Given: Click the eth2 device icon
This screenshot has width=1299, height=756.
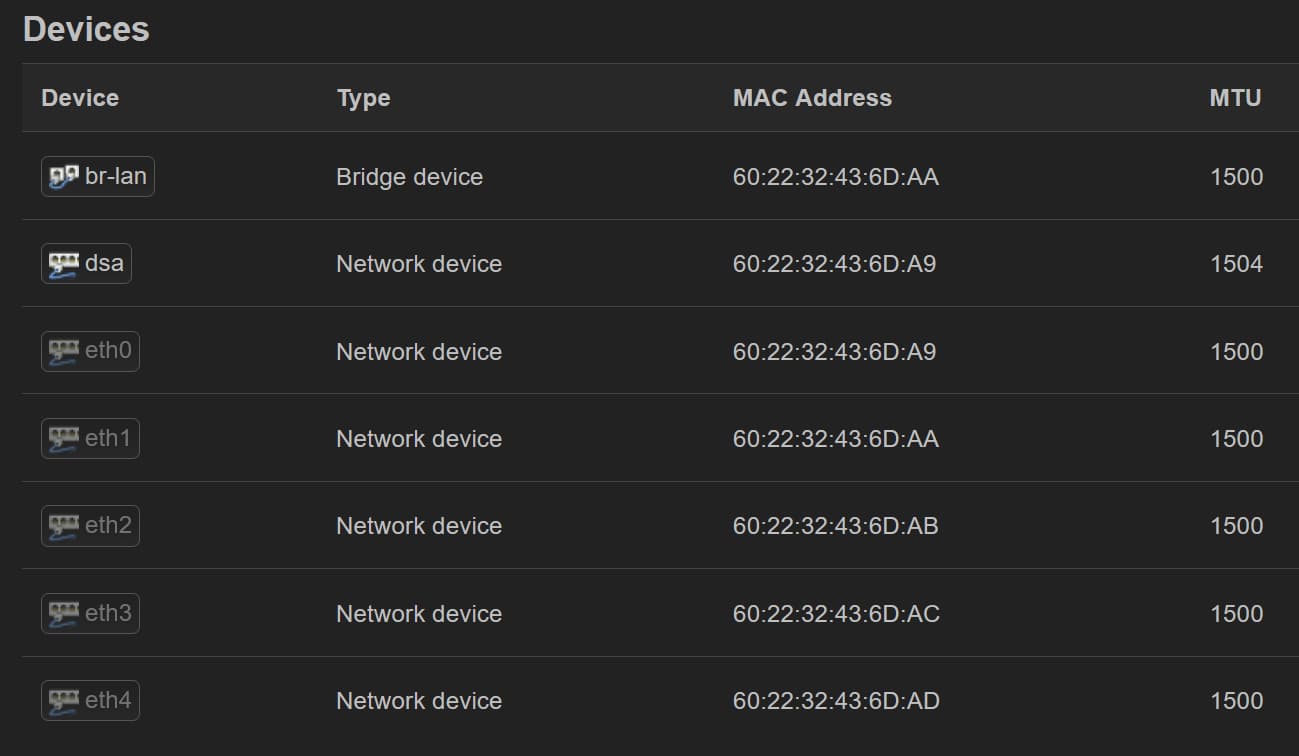Looking at the screenshot, I should coord(62,525).
